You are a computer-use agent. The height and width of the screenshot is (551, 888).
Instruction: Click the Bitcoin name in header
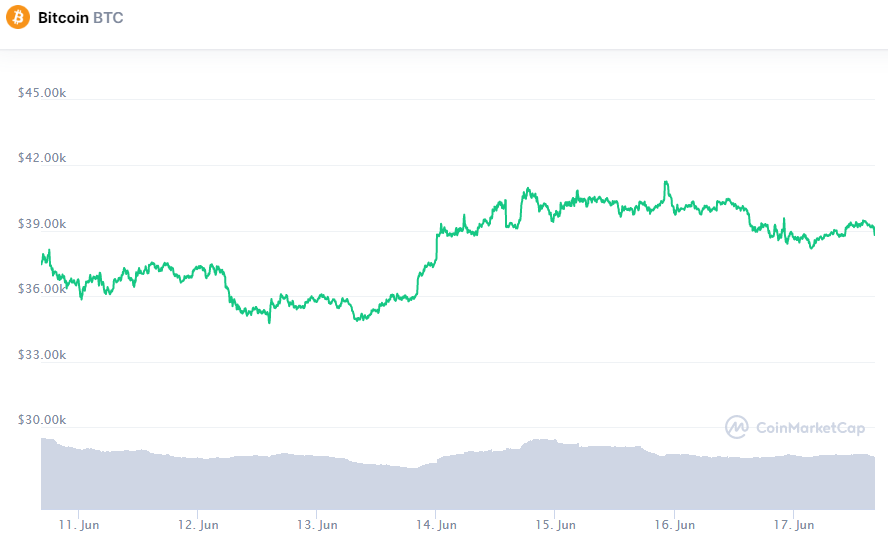[63, 18]
